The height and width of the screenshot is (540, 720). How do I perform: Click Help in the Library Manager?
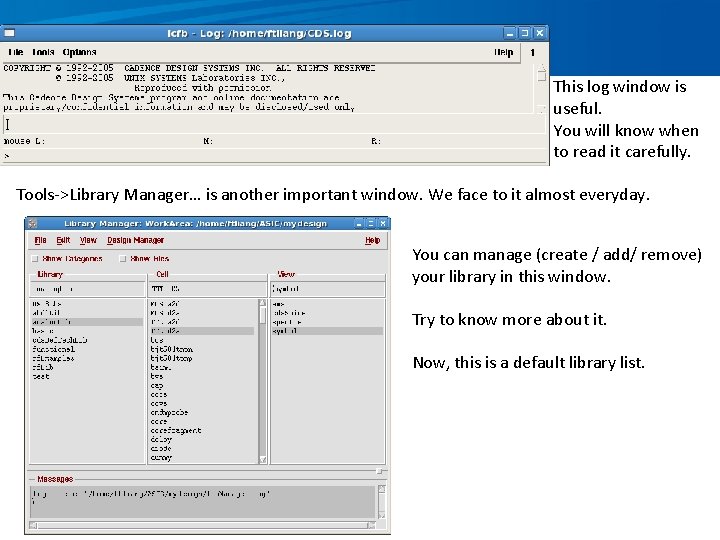point(372,240)
